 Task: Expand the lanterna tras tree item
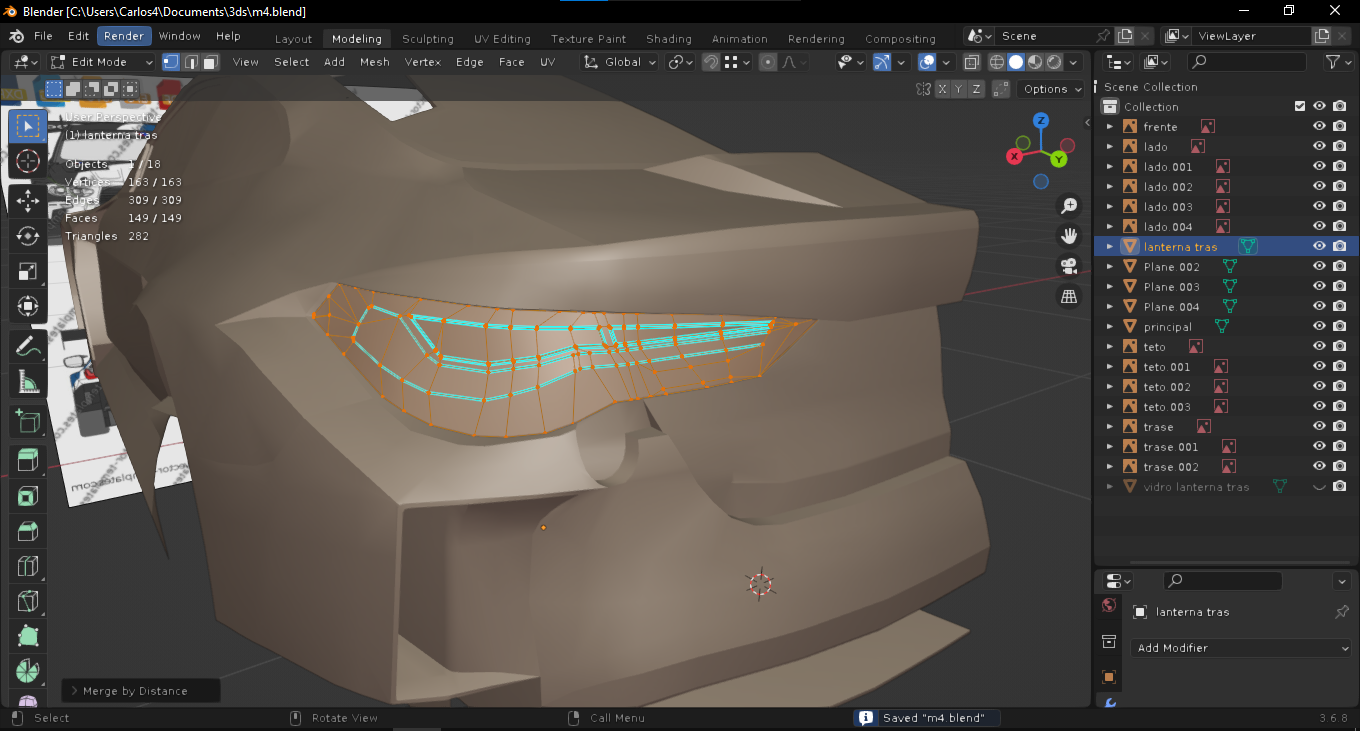click(x=1109, y=246)
